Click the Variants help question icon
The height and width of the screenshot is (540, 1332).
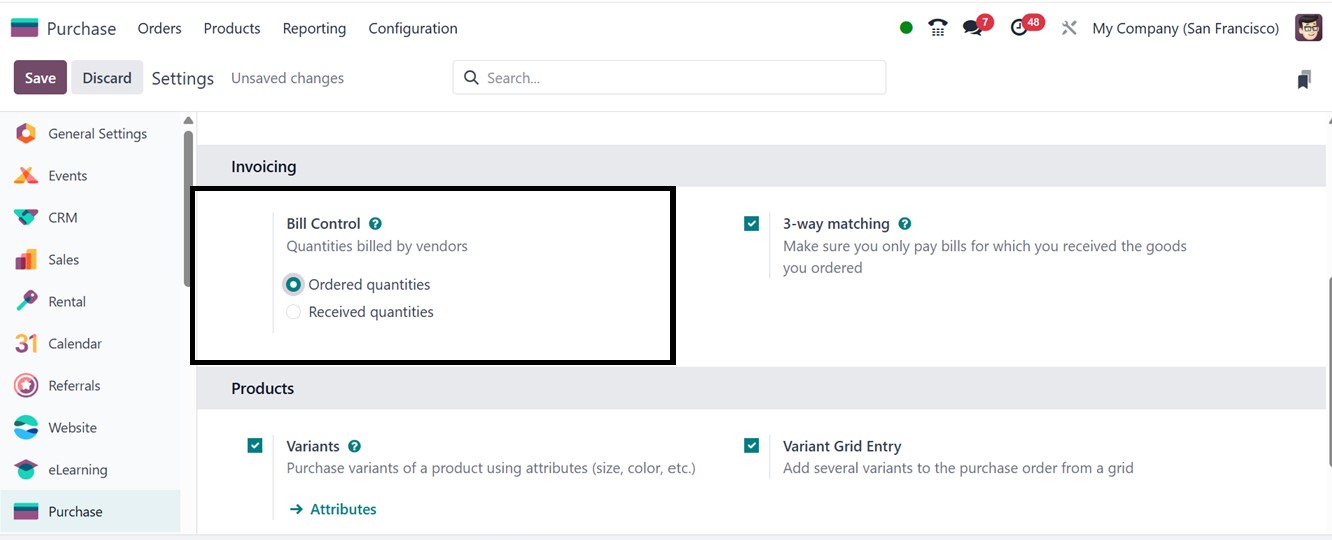tap(354, 446)
